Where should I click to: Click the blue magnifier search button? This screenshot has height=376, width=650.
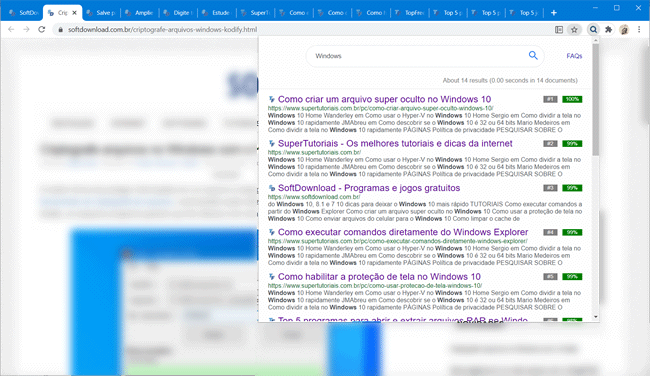(533, 55)
